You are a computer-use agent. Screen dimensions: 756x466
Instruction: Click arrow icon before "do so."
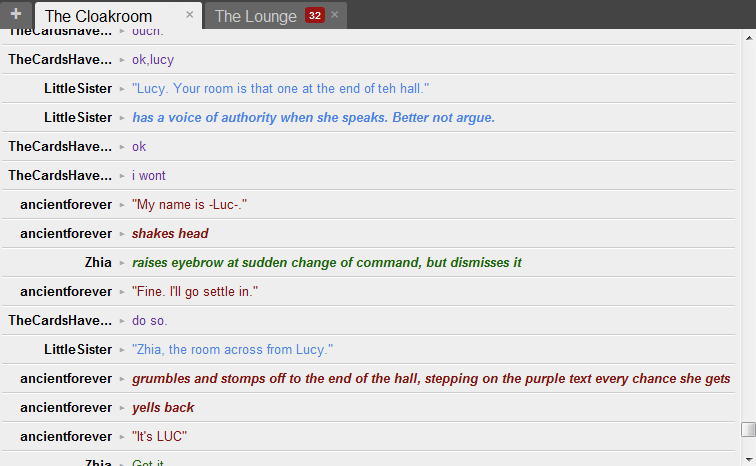tap(122, 321)
